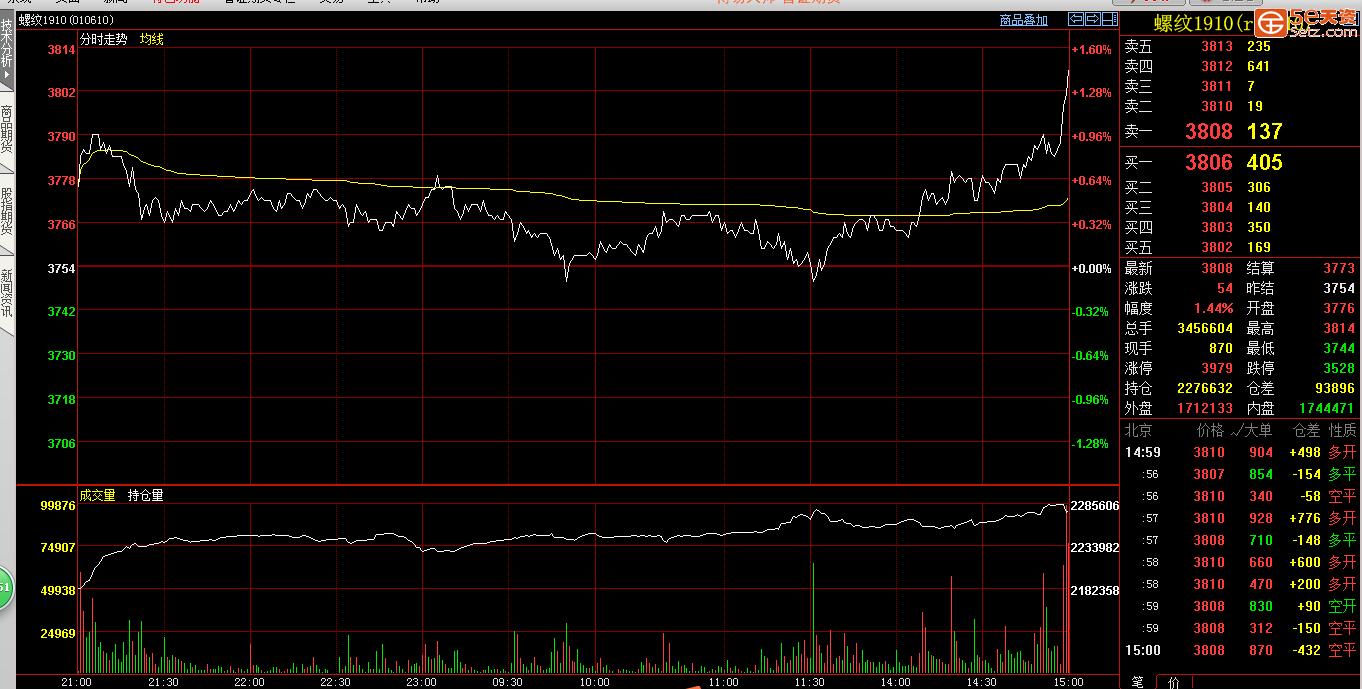
Task: Click the 卖一 ask price 3808
Action: click(1209, 131)
